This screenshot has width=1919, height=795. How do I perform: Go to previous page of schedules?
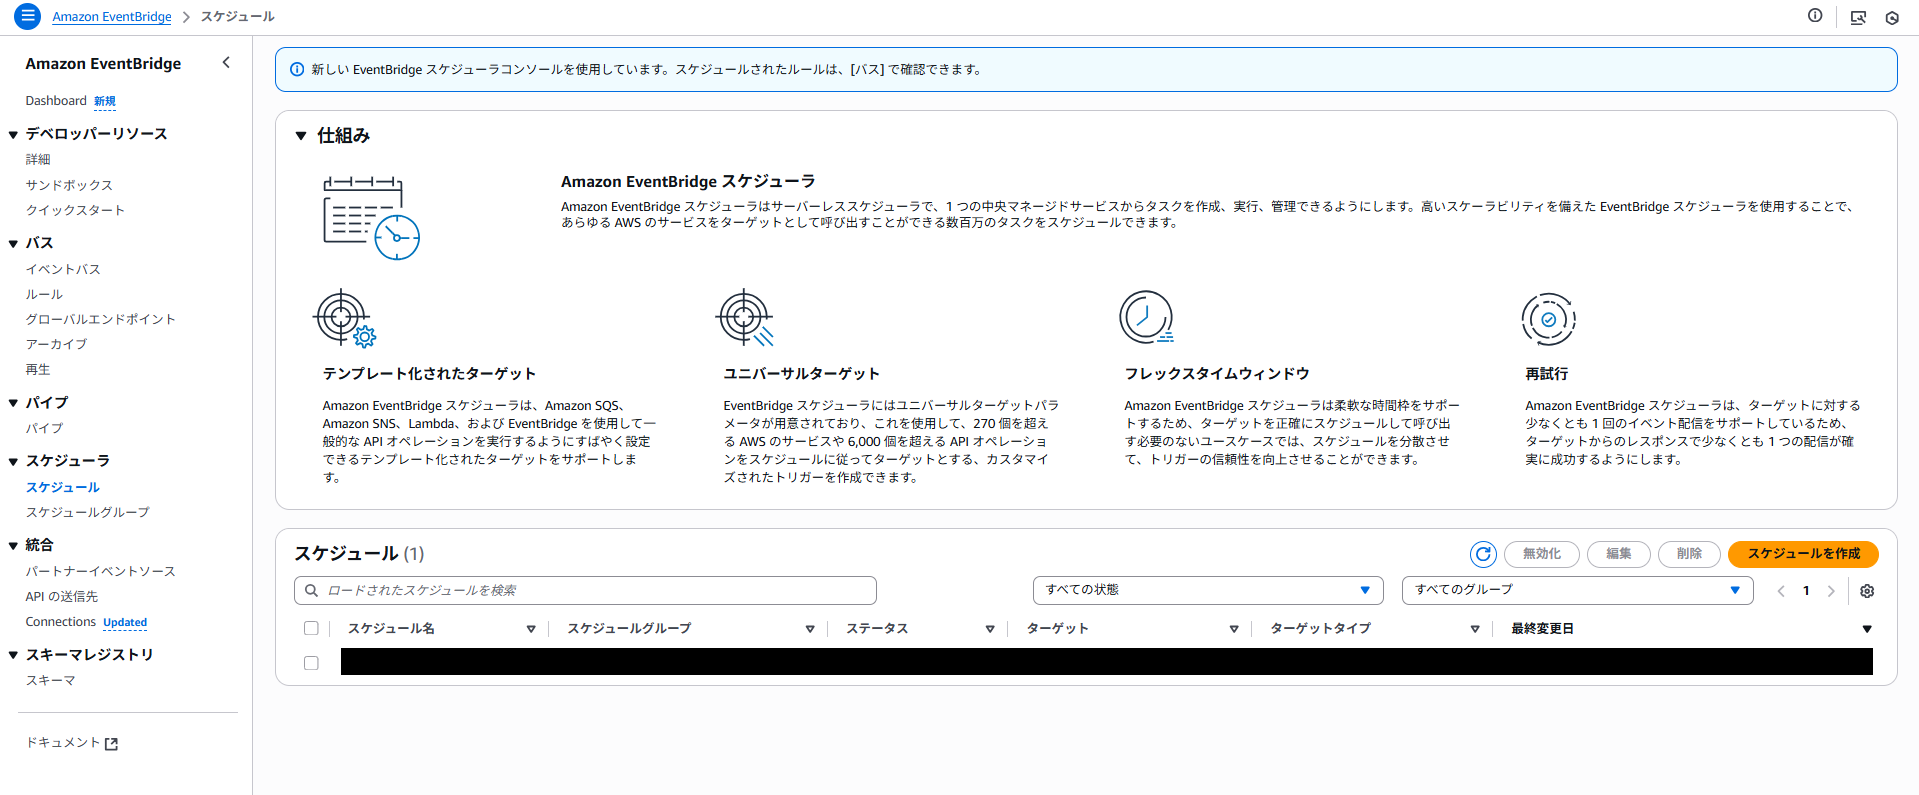click(x=1781, y=591)
